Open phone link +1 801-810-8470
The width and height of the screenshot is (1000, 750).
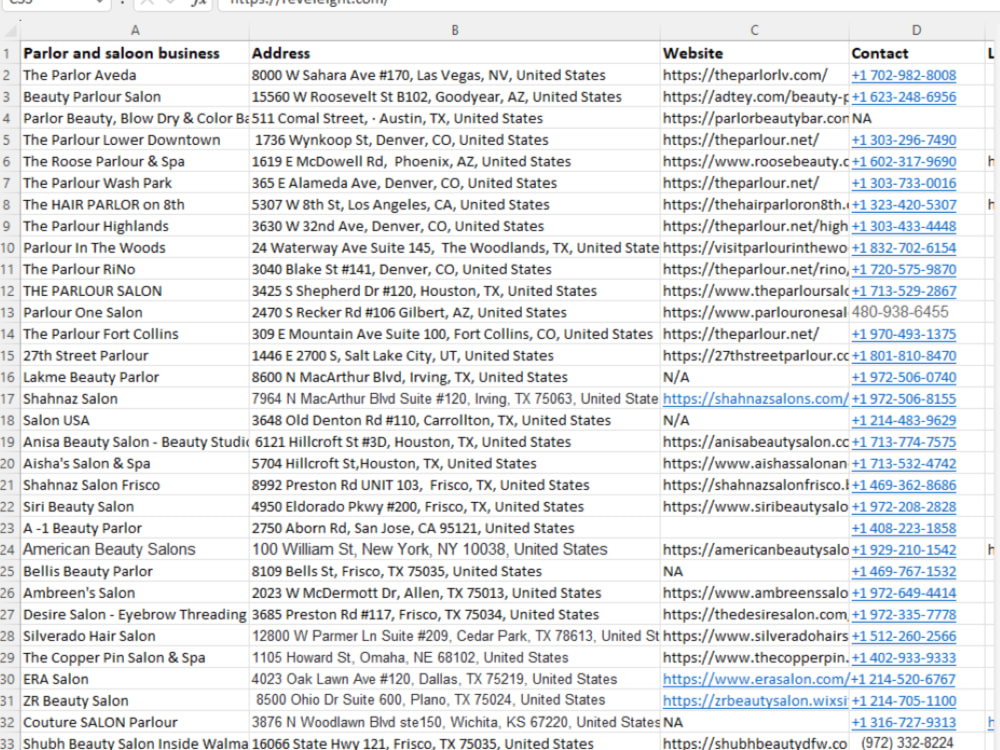[x=904, y=356]
